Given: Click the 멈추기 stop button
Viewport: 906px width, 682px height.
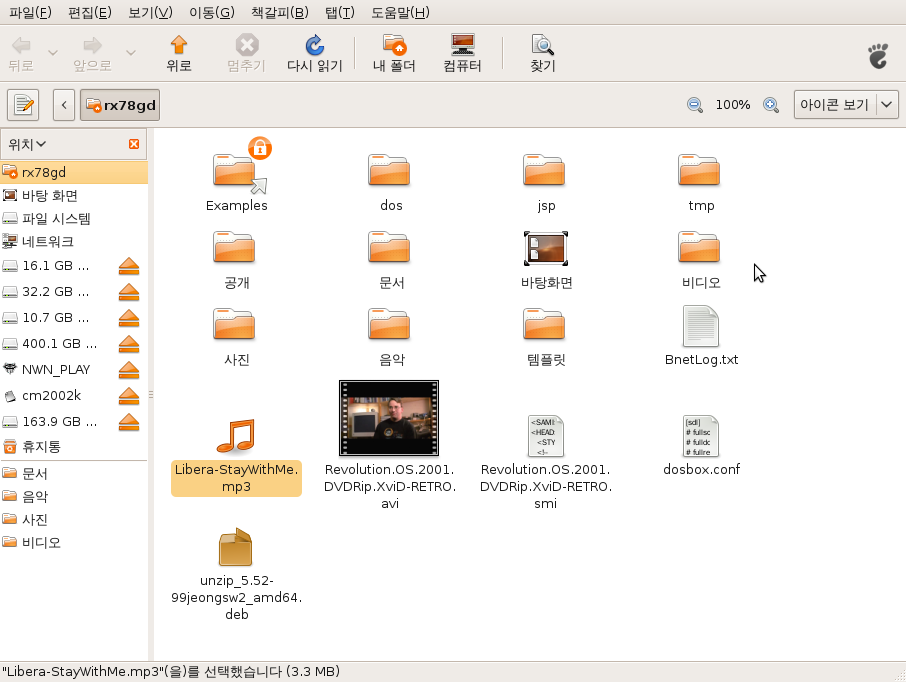Looking at the screenshot, I should (246, 53).
